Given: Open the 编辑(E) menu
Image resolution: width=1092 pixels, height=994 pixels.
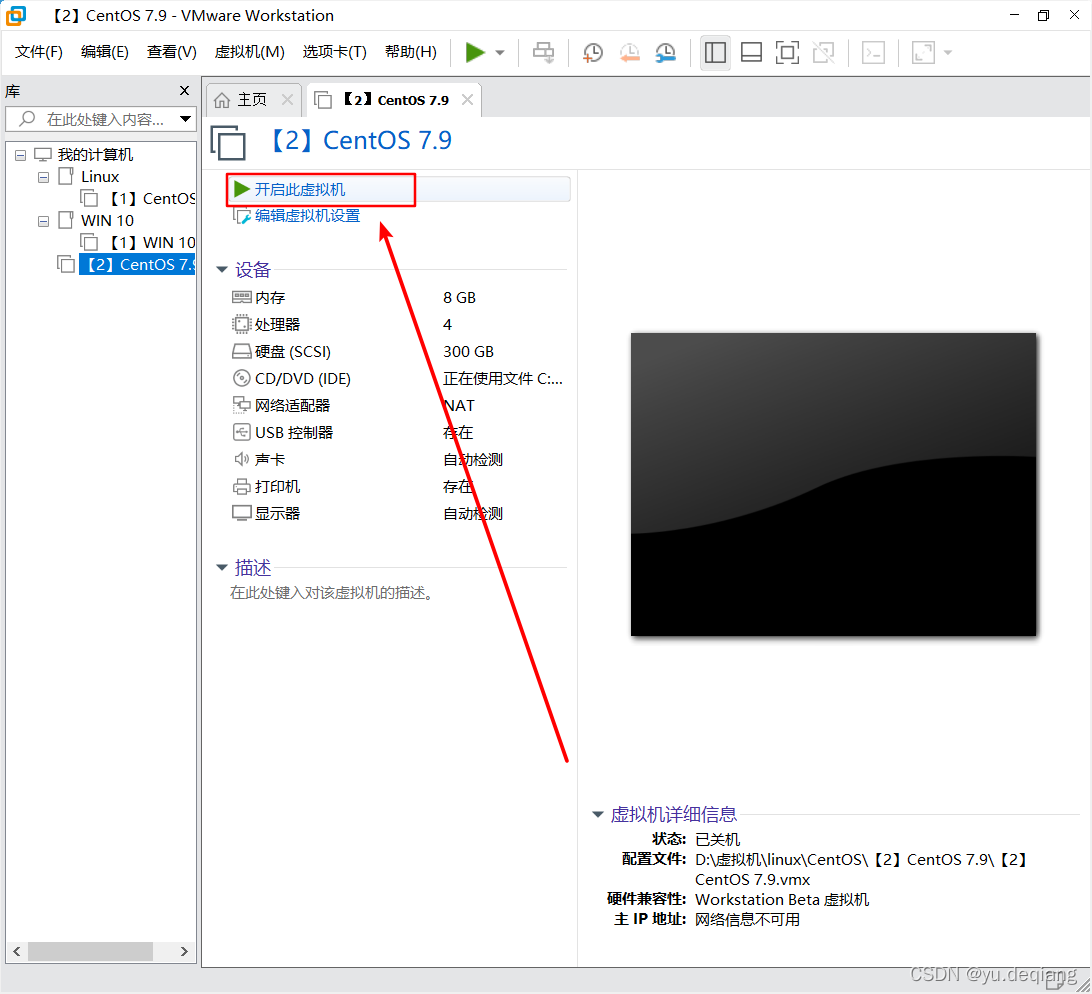Looking at the screenshot, I should point(104,52).
